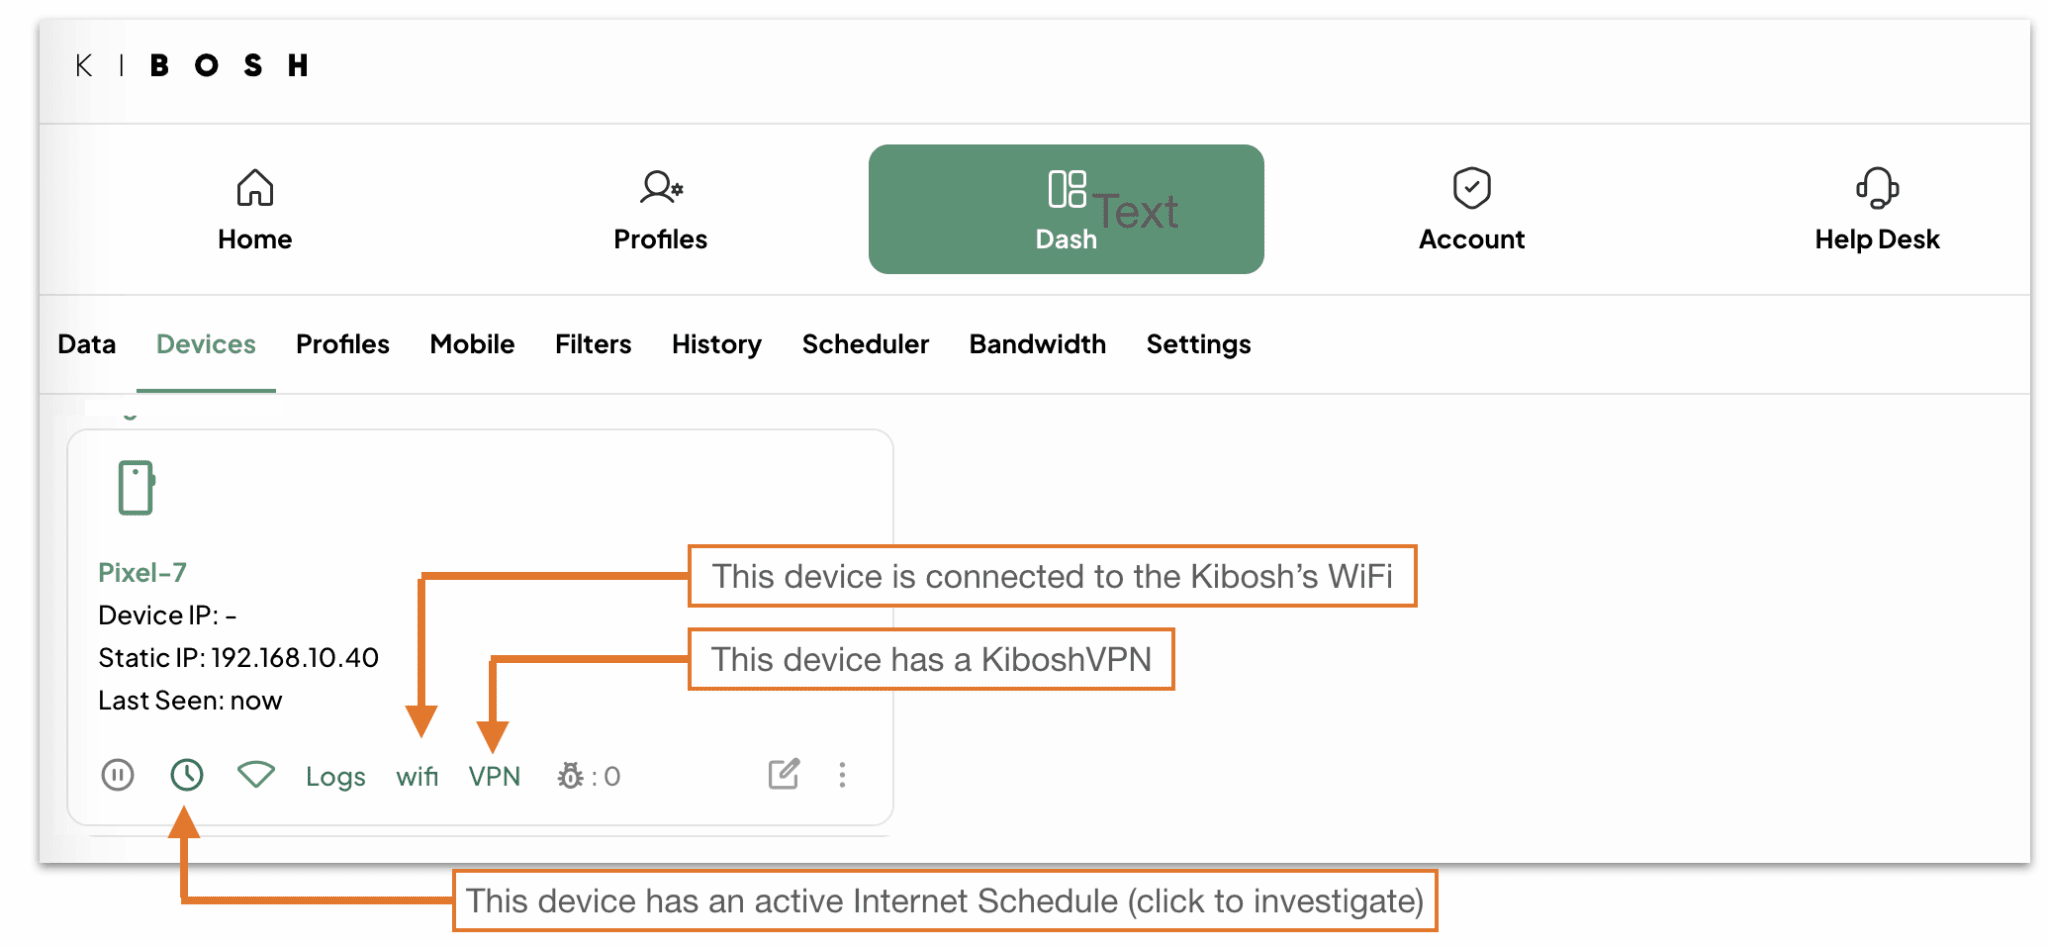Check WiFi signal strength icon on Pixel-7

tap(255, 774)
